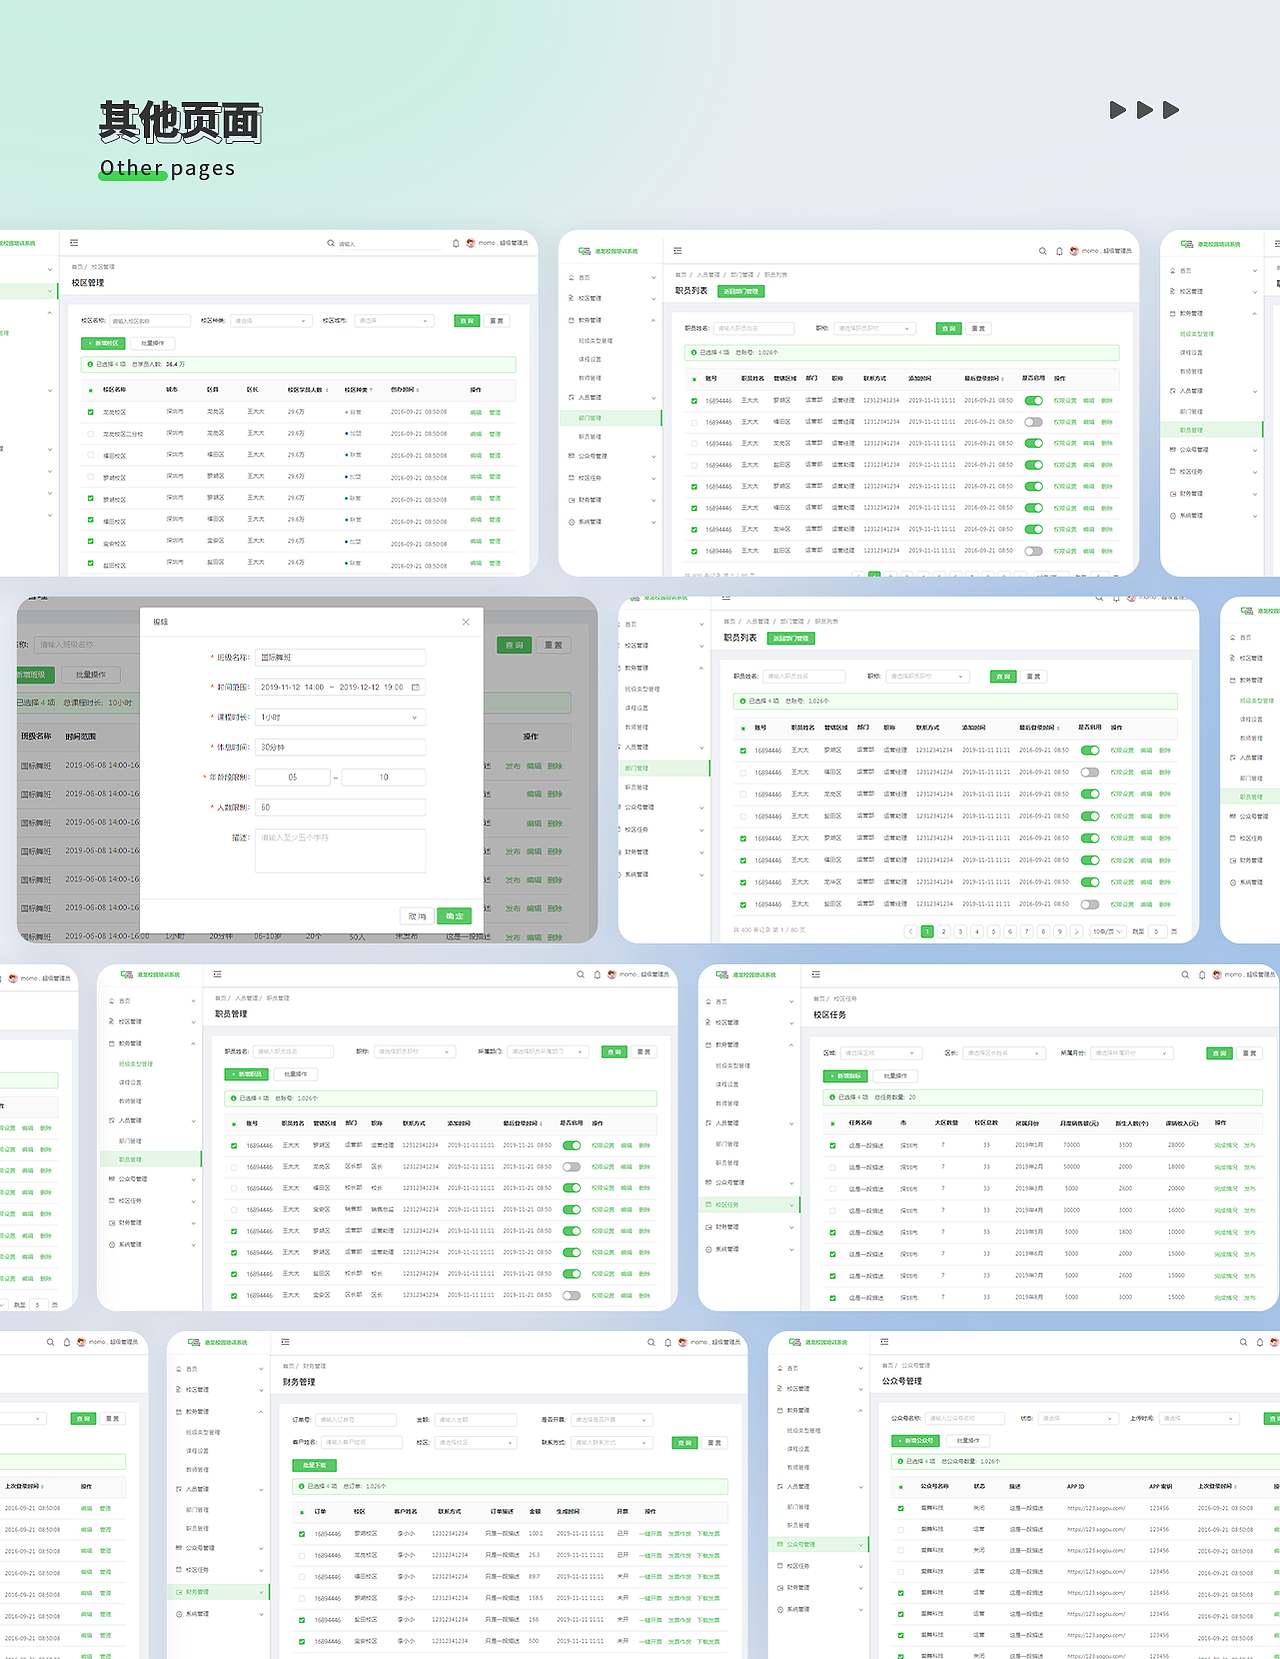Uncheck the 2019年1月 row checkbox on 校区任务 page
The width and height of the screenshot is (1280, 1659).
(833, 1146)
